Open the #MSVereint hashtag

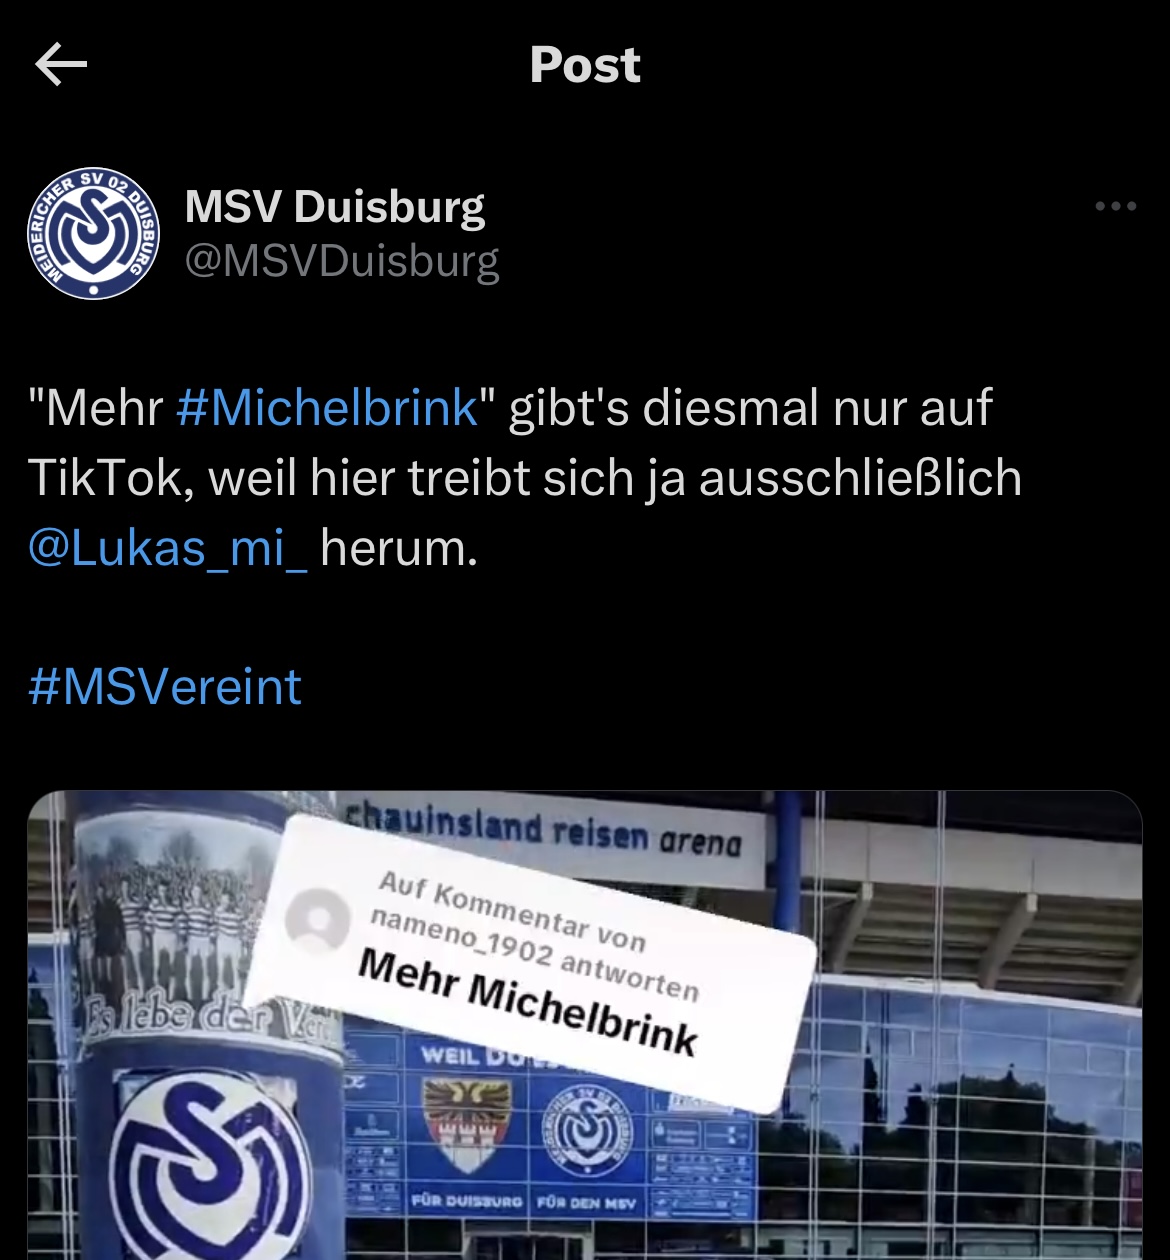pos(165,687)
